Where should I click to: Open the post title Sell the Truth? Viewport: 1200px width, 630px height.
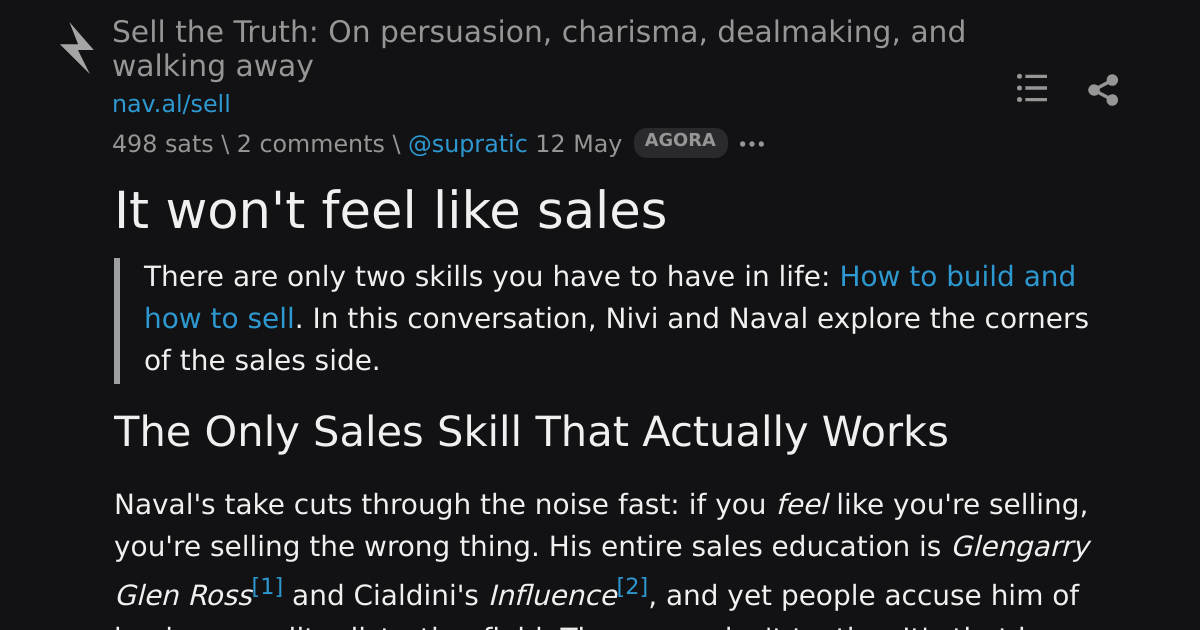pos(539,49)
